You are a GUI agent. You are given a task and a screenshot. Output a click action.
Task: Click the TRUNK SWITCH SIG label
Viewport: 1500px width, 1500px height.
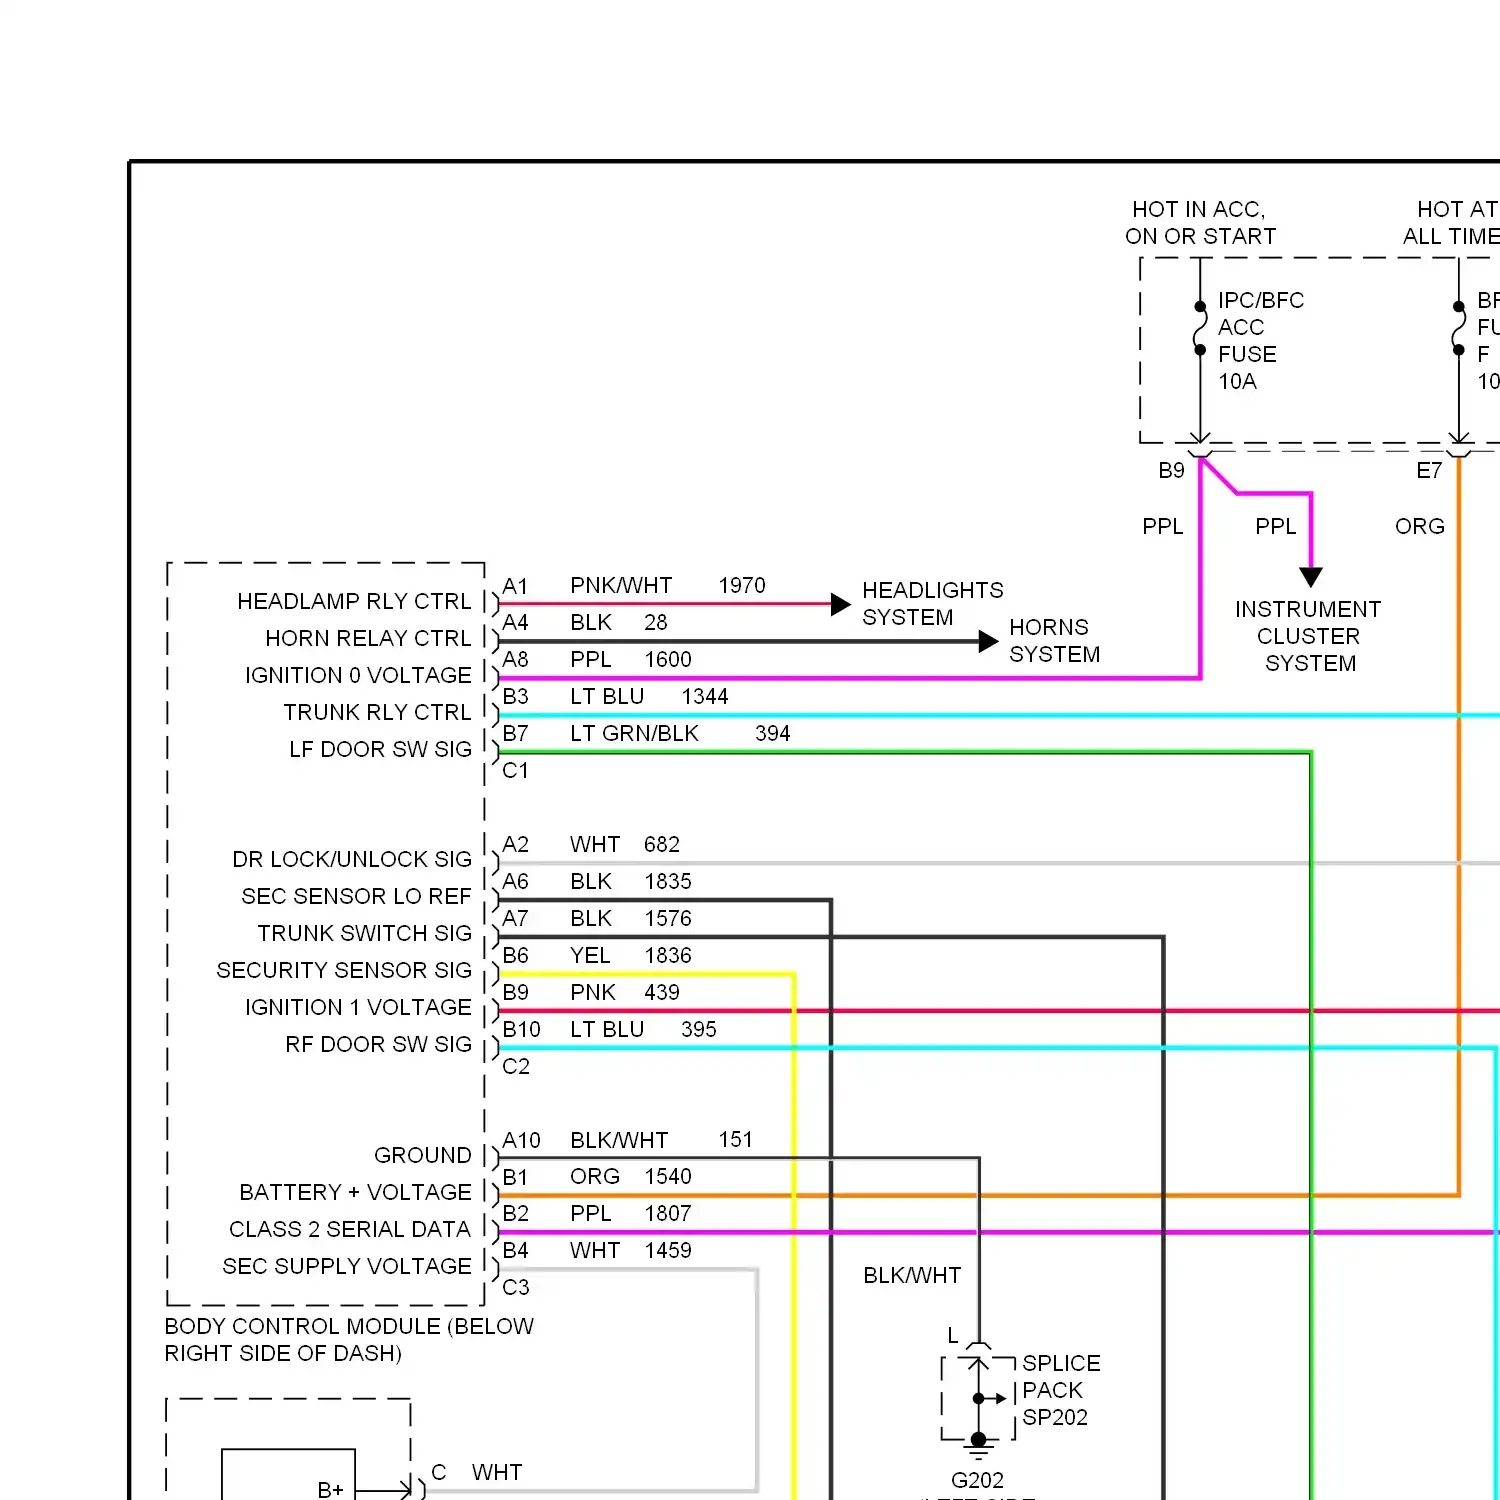pos(364,933)
